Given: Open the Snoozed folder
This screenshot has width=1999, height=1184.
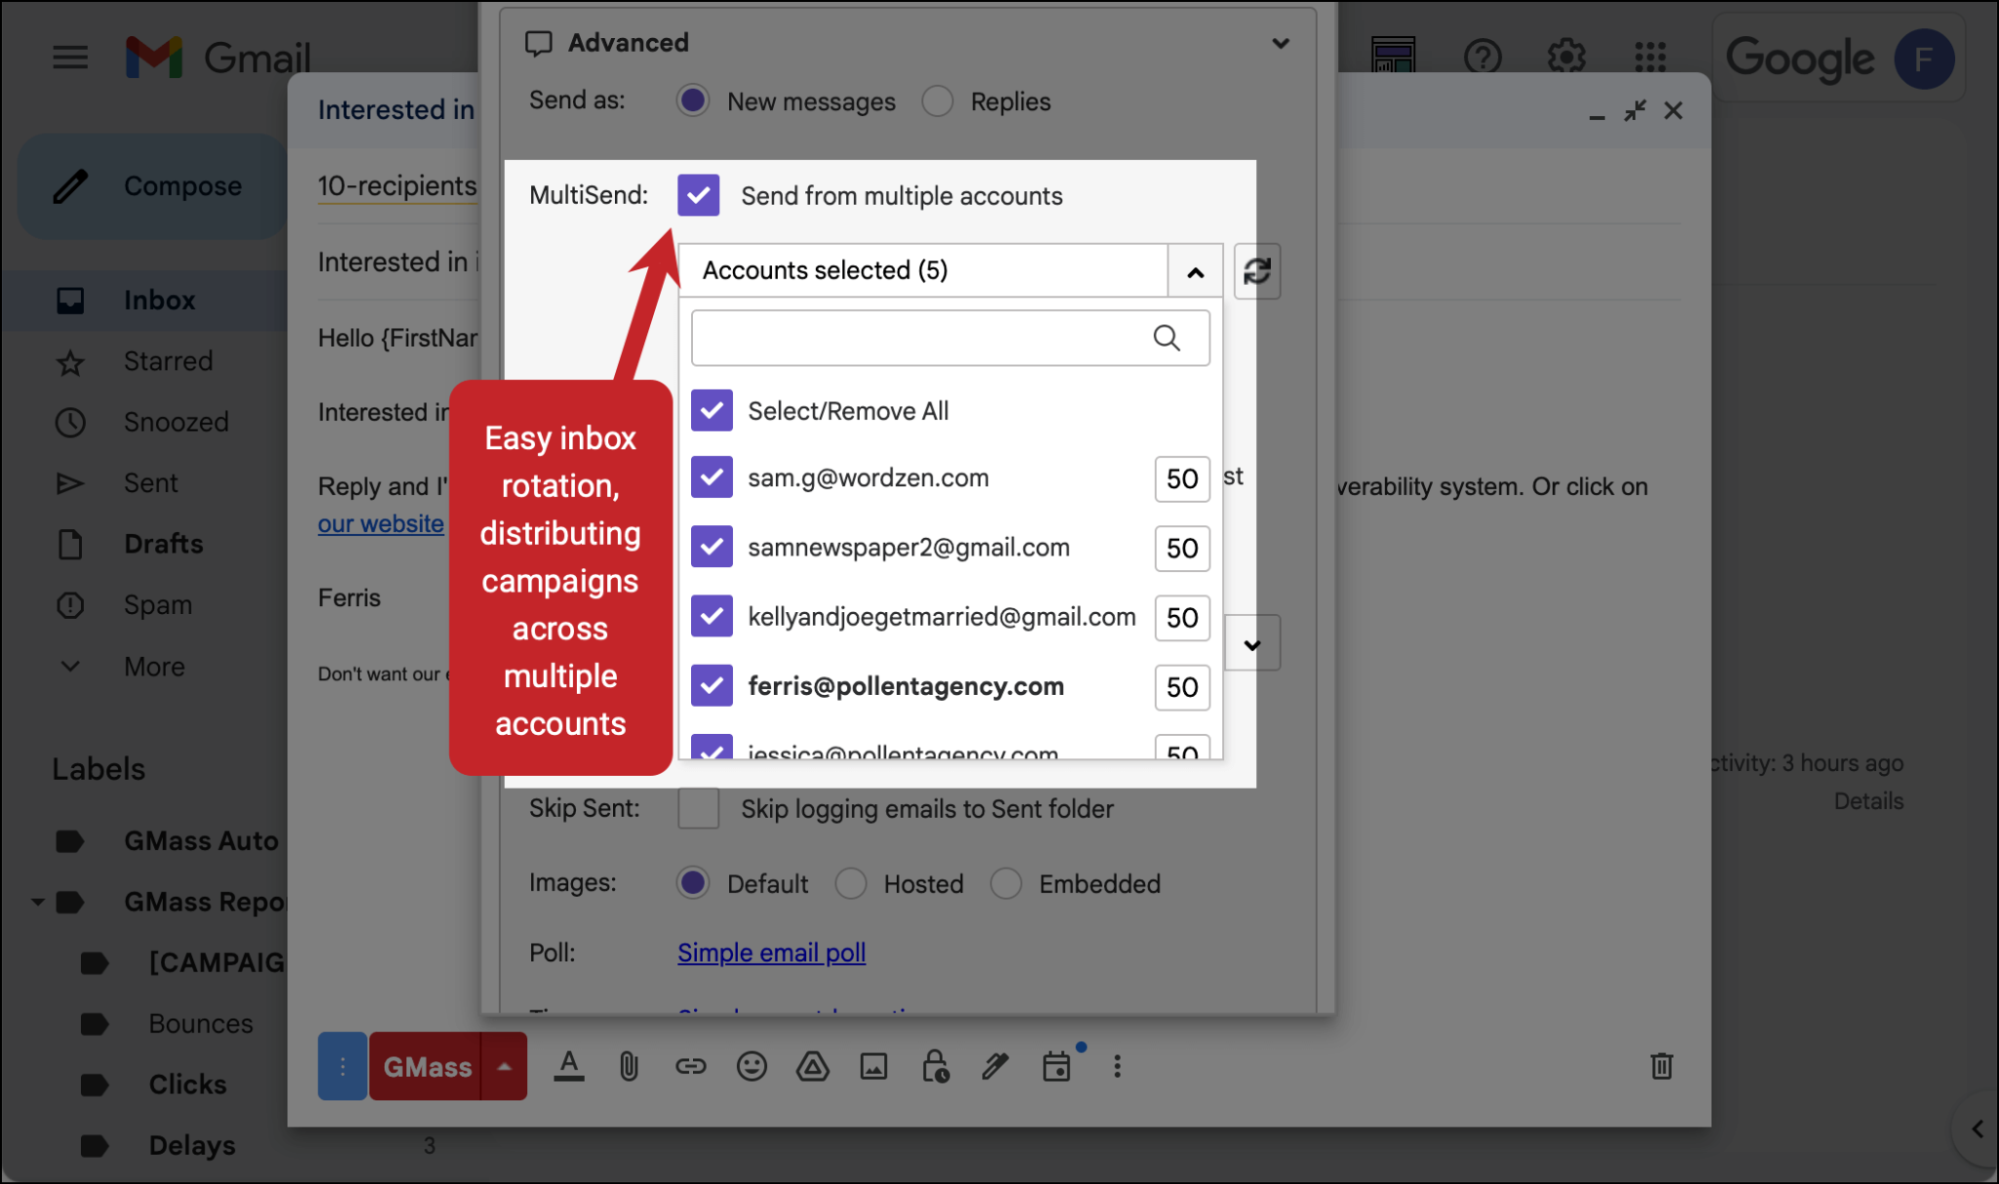Looking at the screenshot, I should point(175,422).
